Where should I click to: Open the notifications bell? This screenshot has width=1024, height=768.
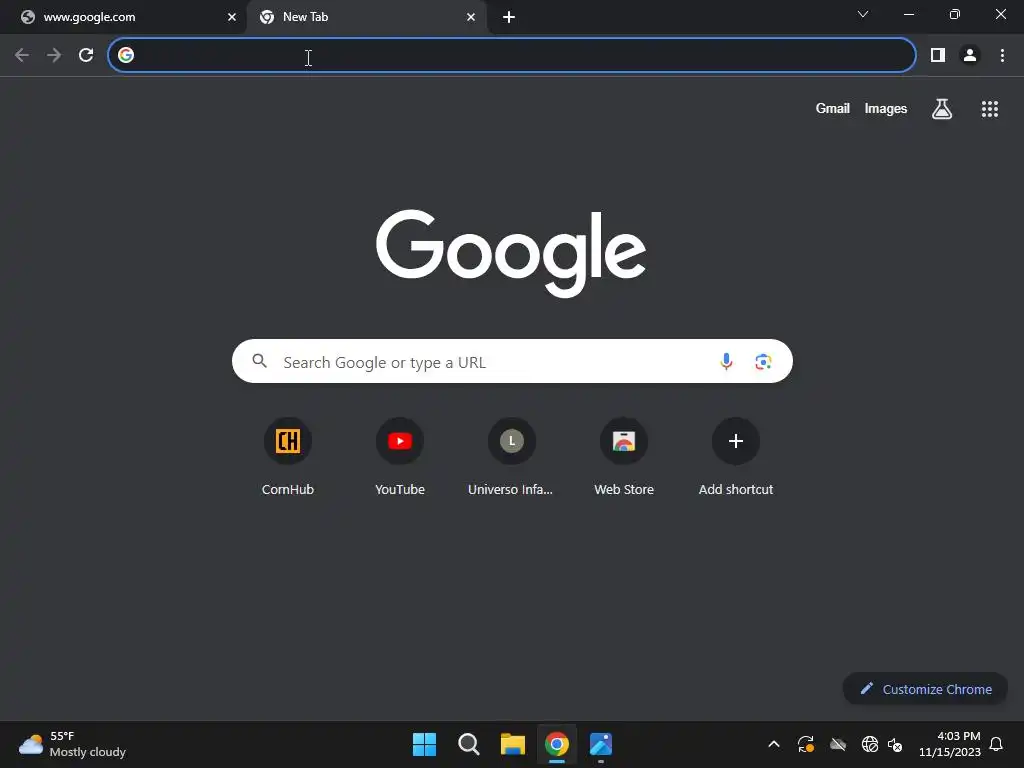click(996, 744)
